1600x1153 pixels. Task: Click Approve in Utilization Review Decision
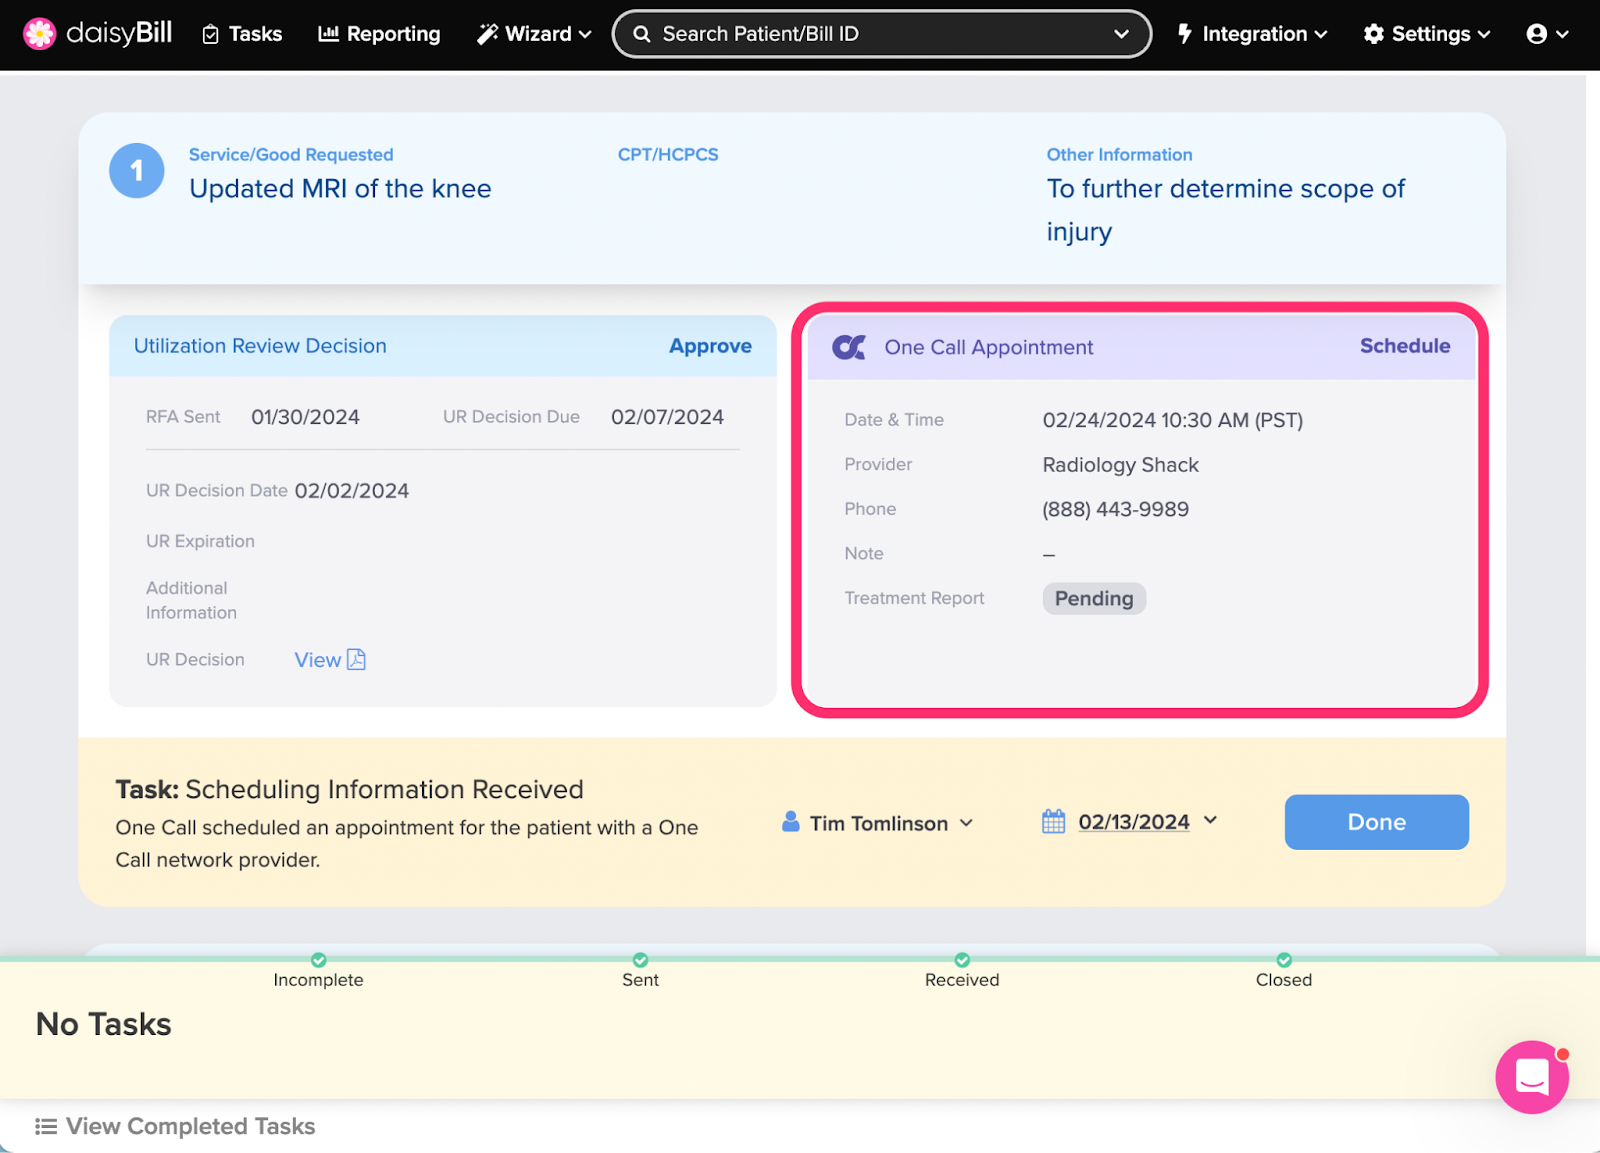click(710, 346)
